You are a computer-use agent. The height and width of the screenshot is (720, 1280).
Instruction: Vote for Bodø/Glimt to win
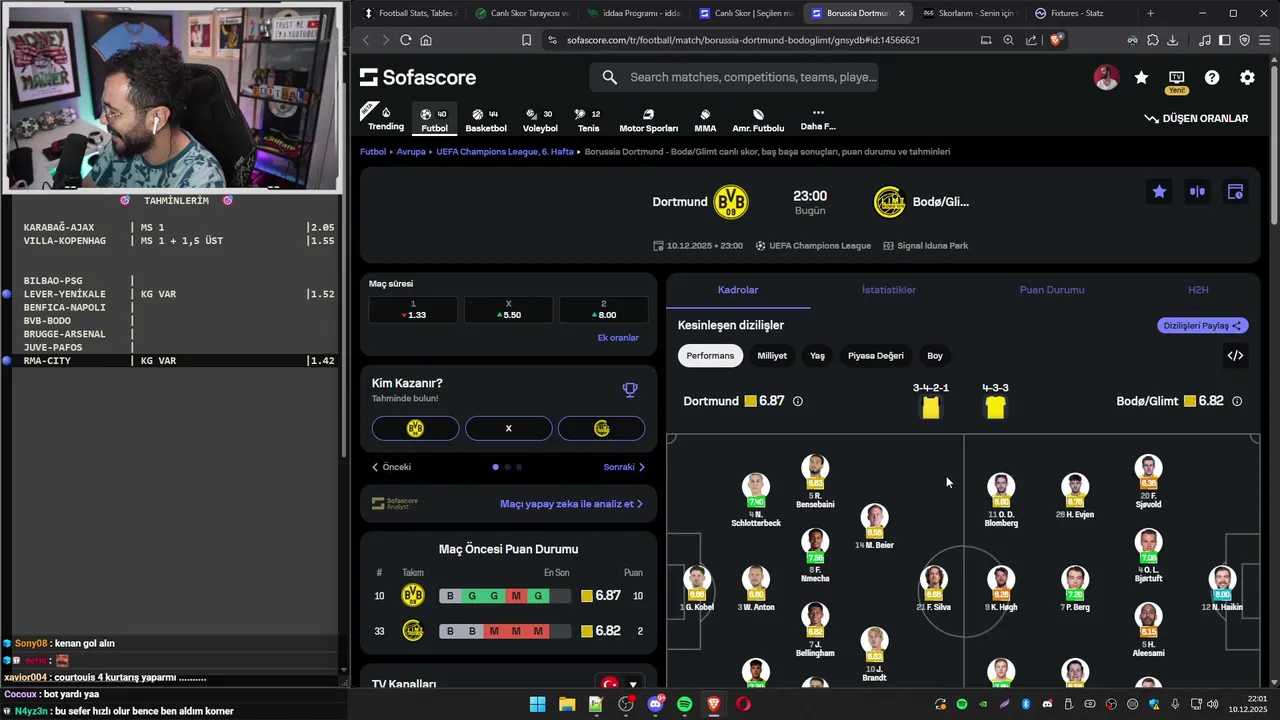[x=601, y=428]
